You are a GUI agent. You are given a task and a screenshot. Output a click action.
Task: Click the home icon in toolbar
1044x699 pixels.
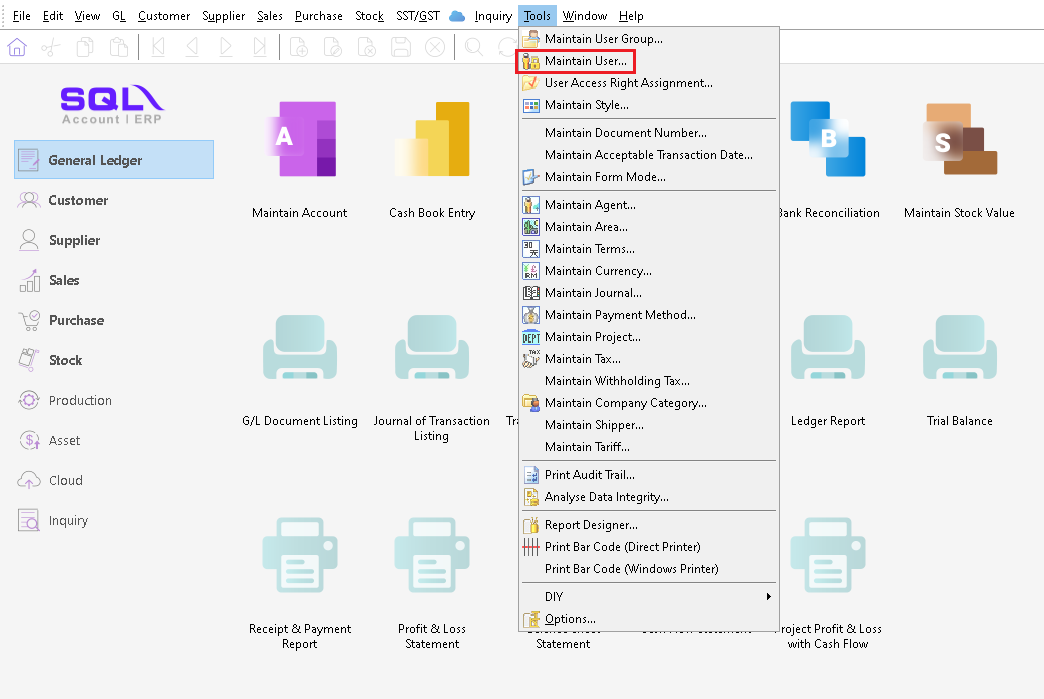tap(17, 47)
